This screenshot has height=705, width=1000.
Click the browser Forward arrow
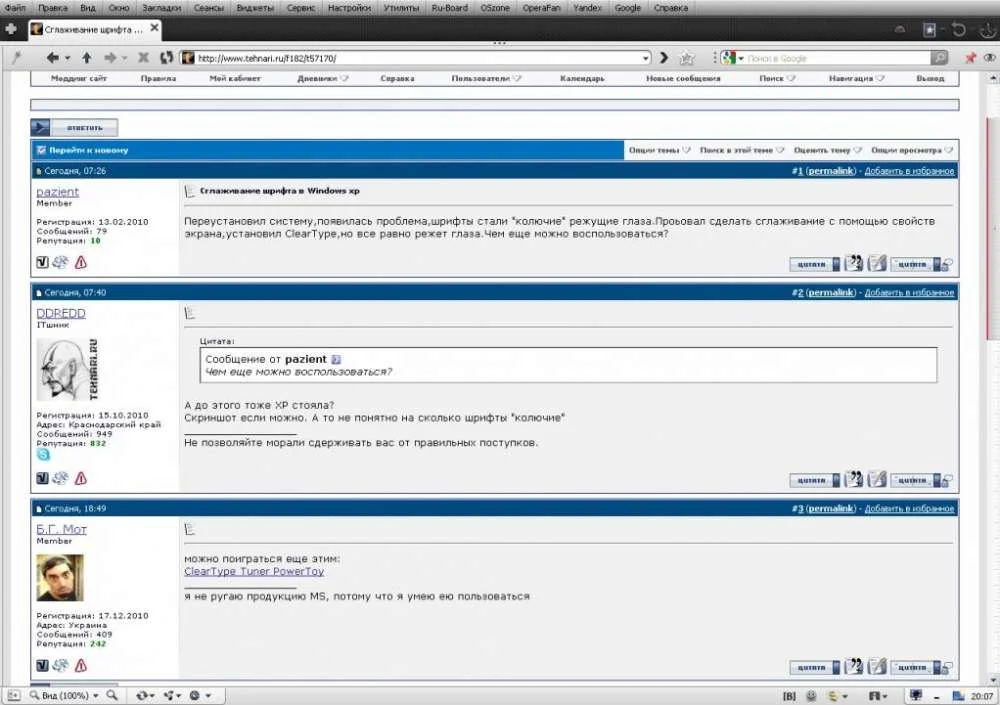pos(110,58)
